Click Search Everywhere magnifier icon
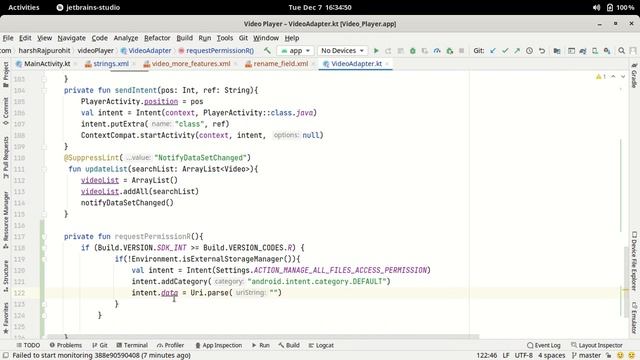Viewport: 640px width, 360px height. tap(622, 51)
